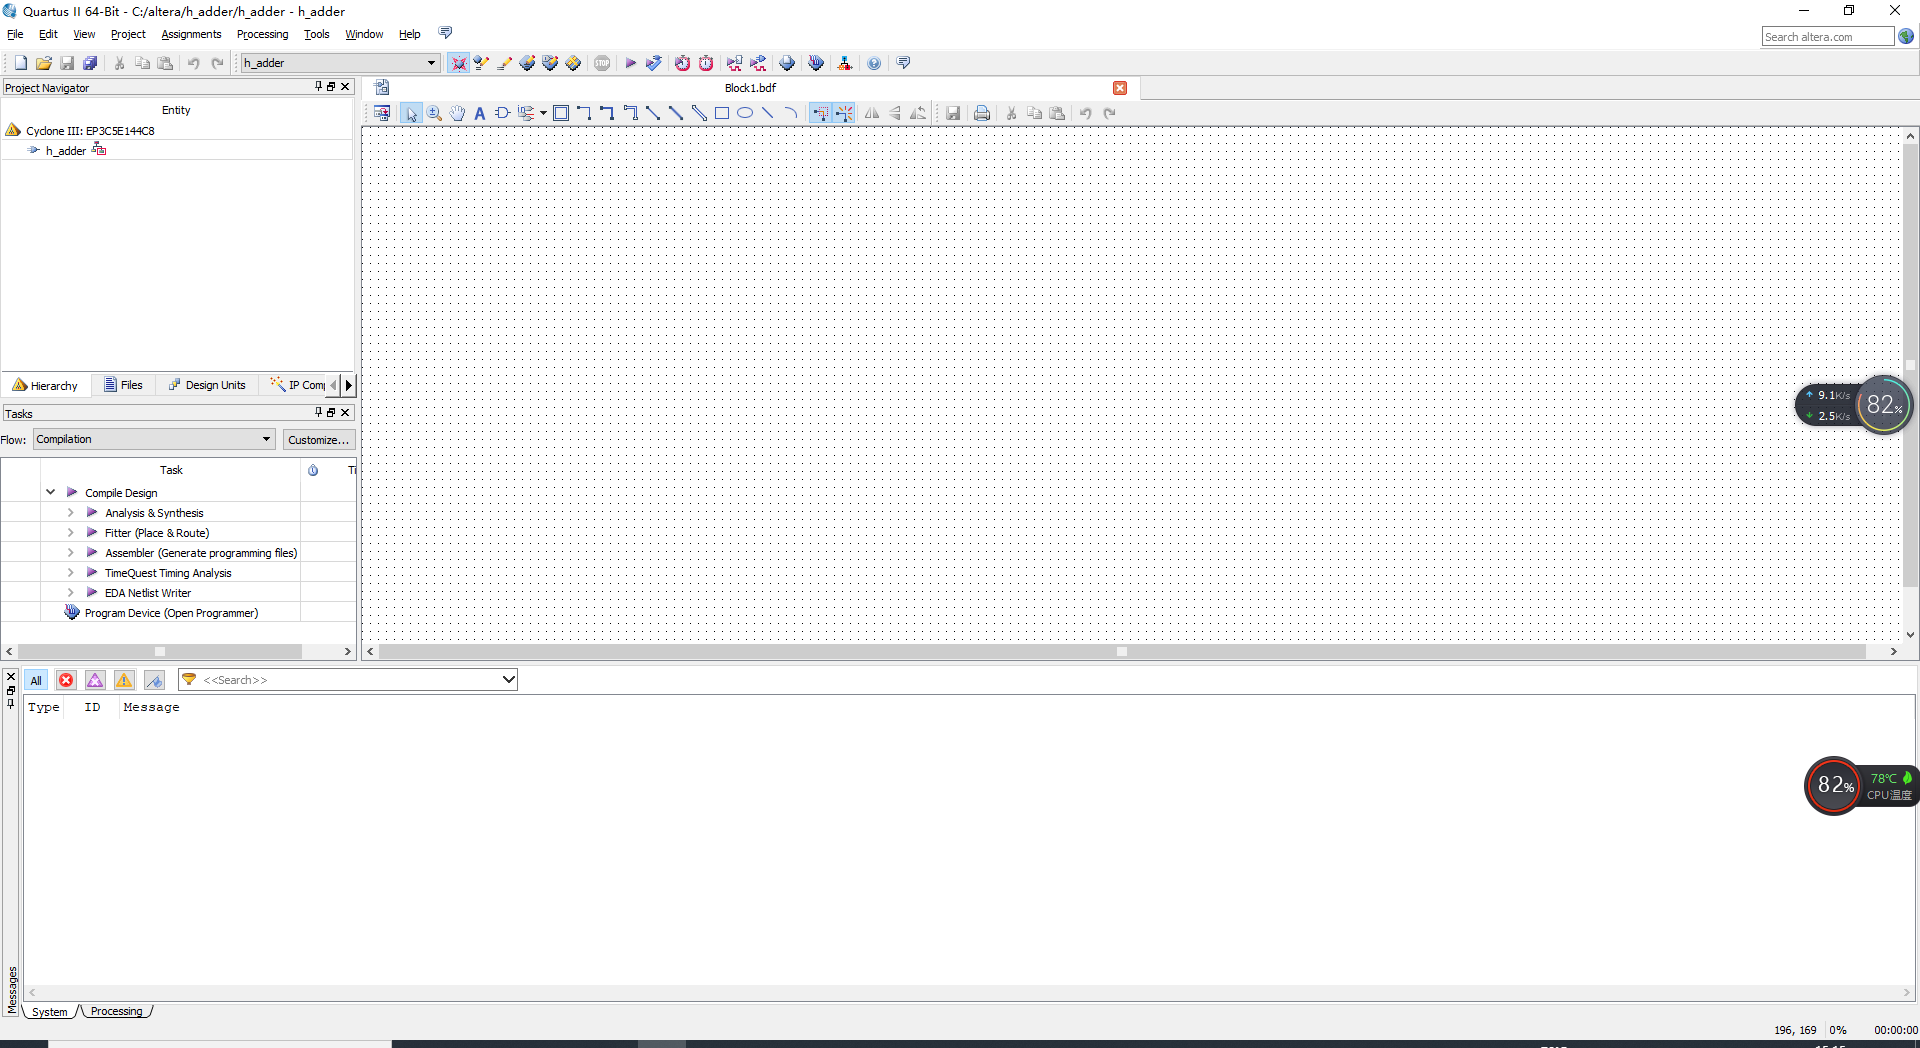Collapse the Compile Design task

[50, 492]
